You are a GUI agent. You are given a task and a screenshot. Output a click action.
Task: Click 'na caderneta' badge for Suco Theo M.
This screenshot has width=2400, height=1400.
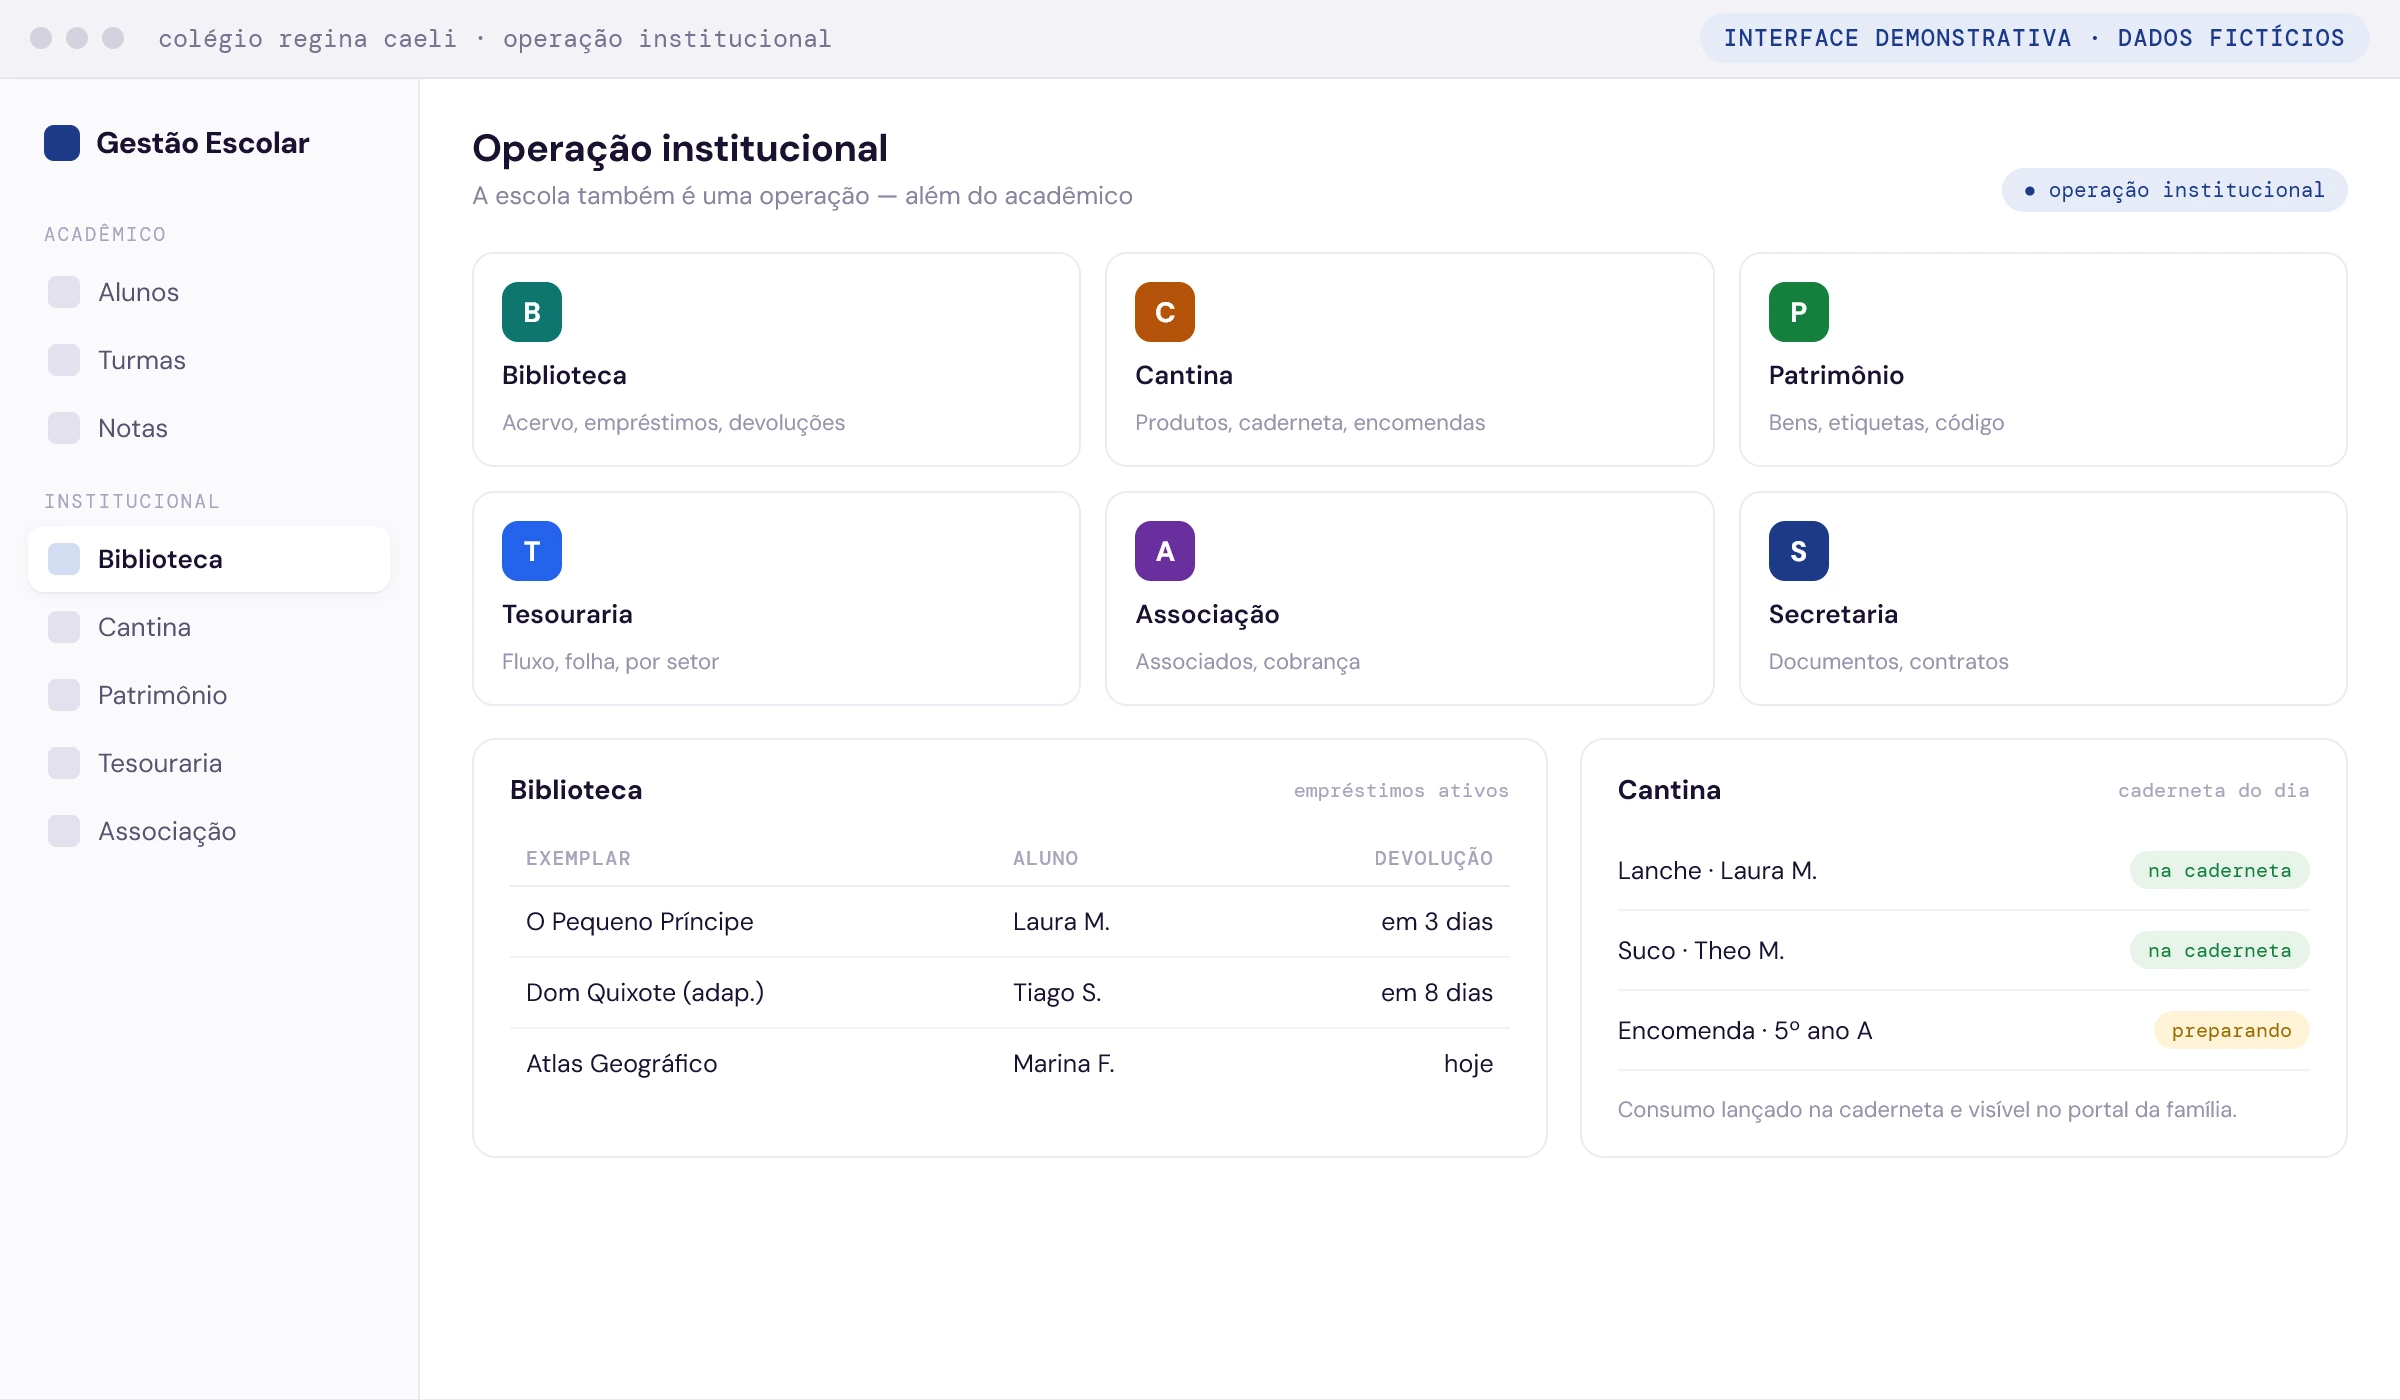[x=2219, y=950]
